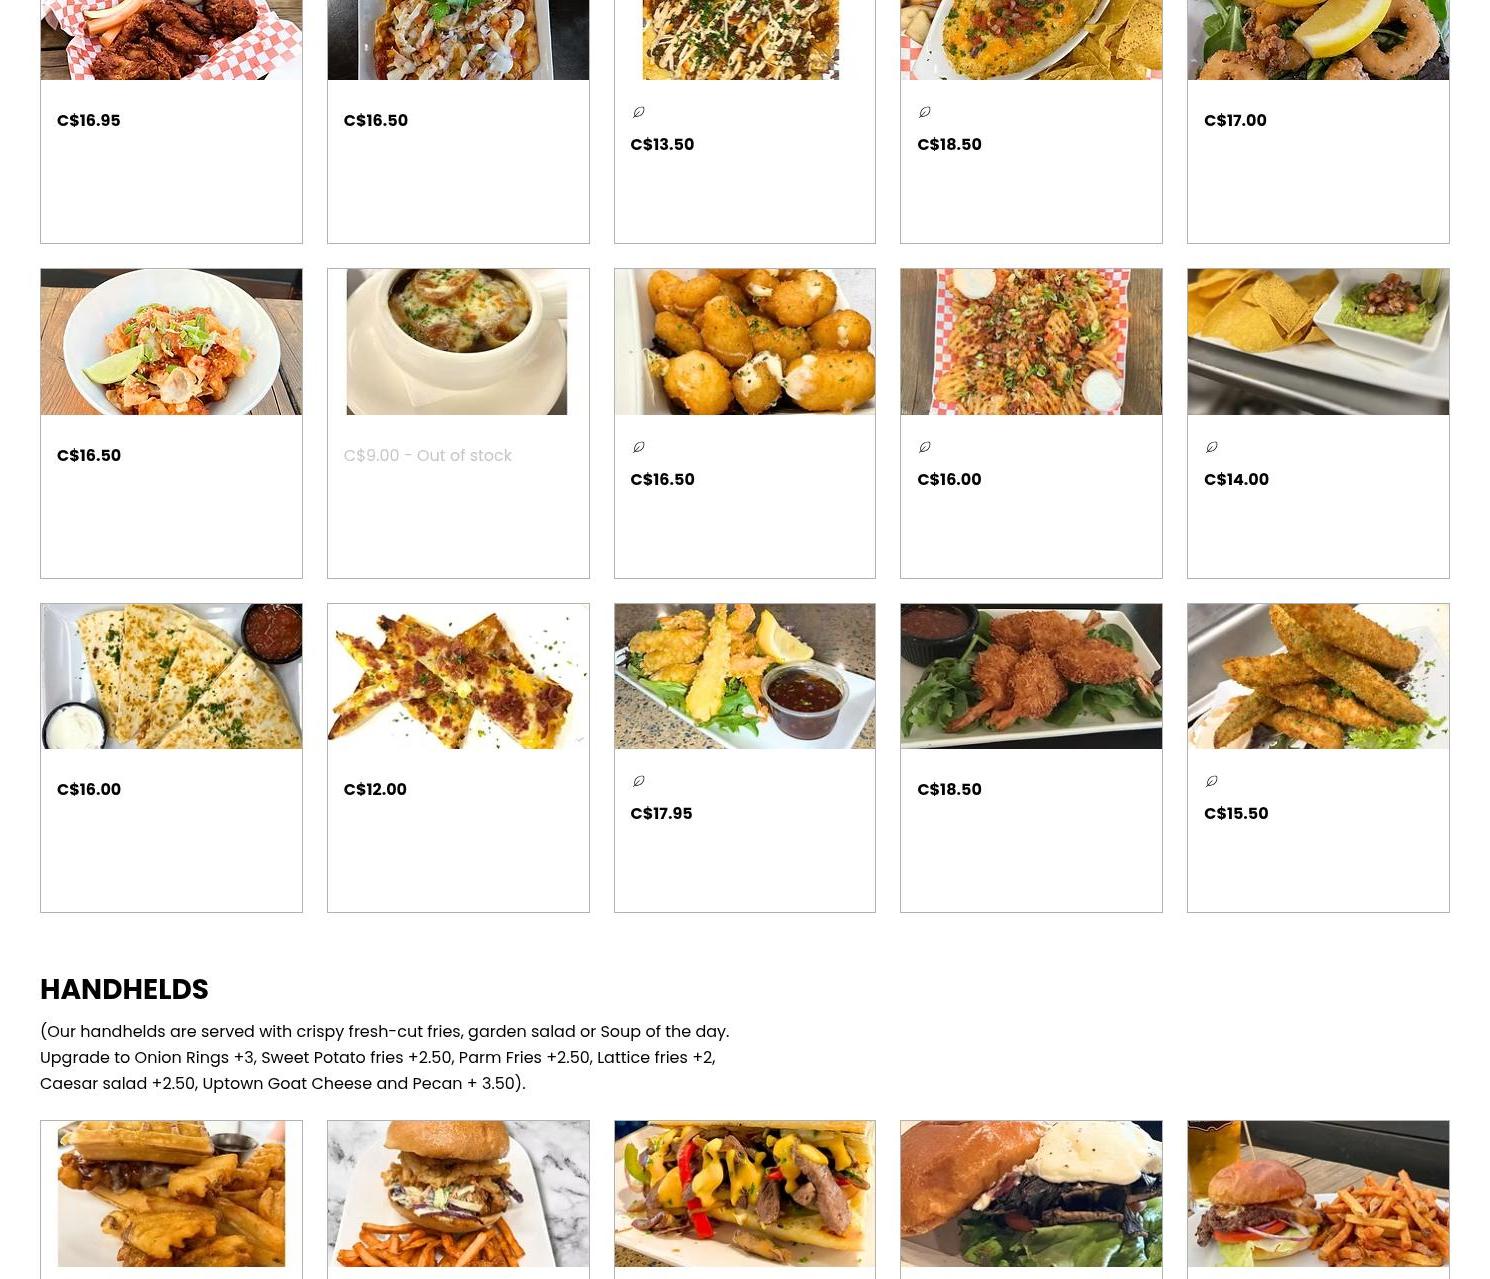Open the chicken wings item photo
The height and width of the screenshot is (1279, 1490).
171,40
